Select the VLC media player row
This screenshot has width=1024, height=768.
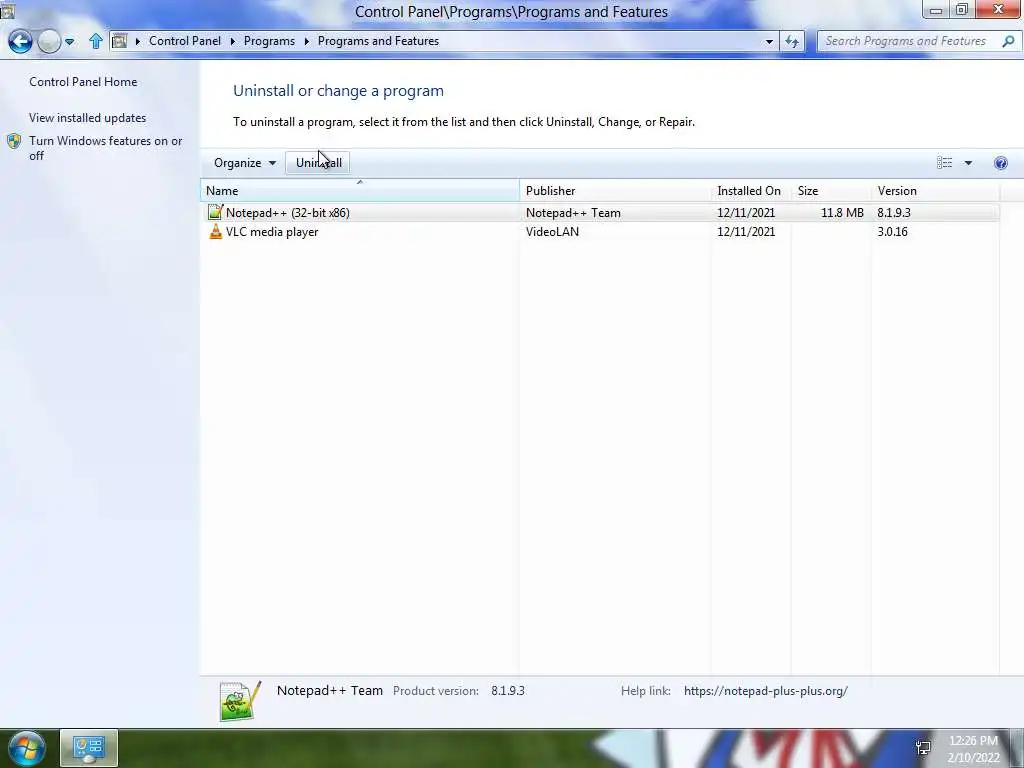[x=600, y=232]
